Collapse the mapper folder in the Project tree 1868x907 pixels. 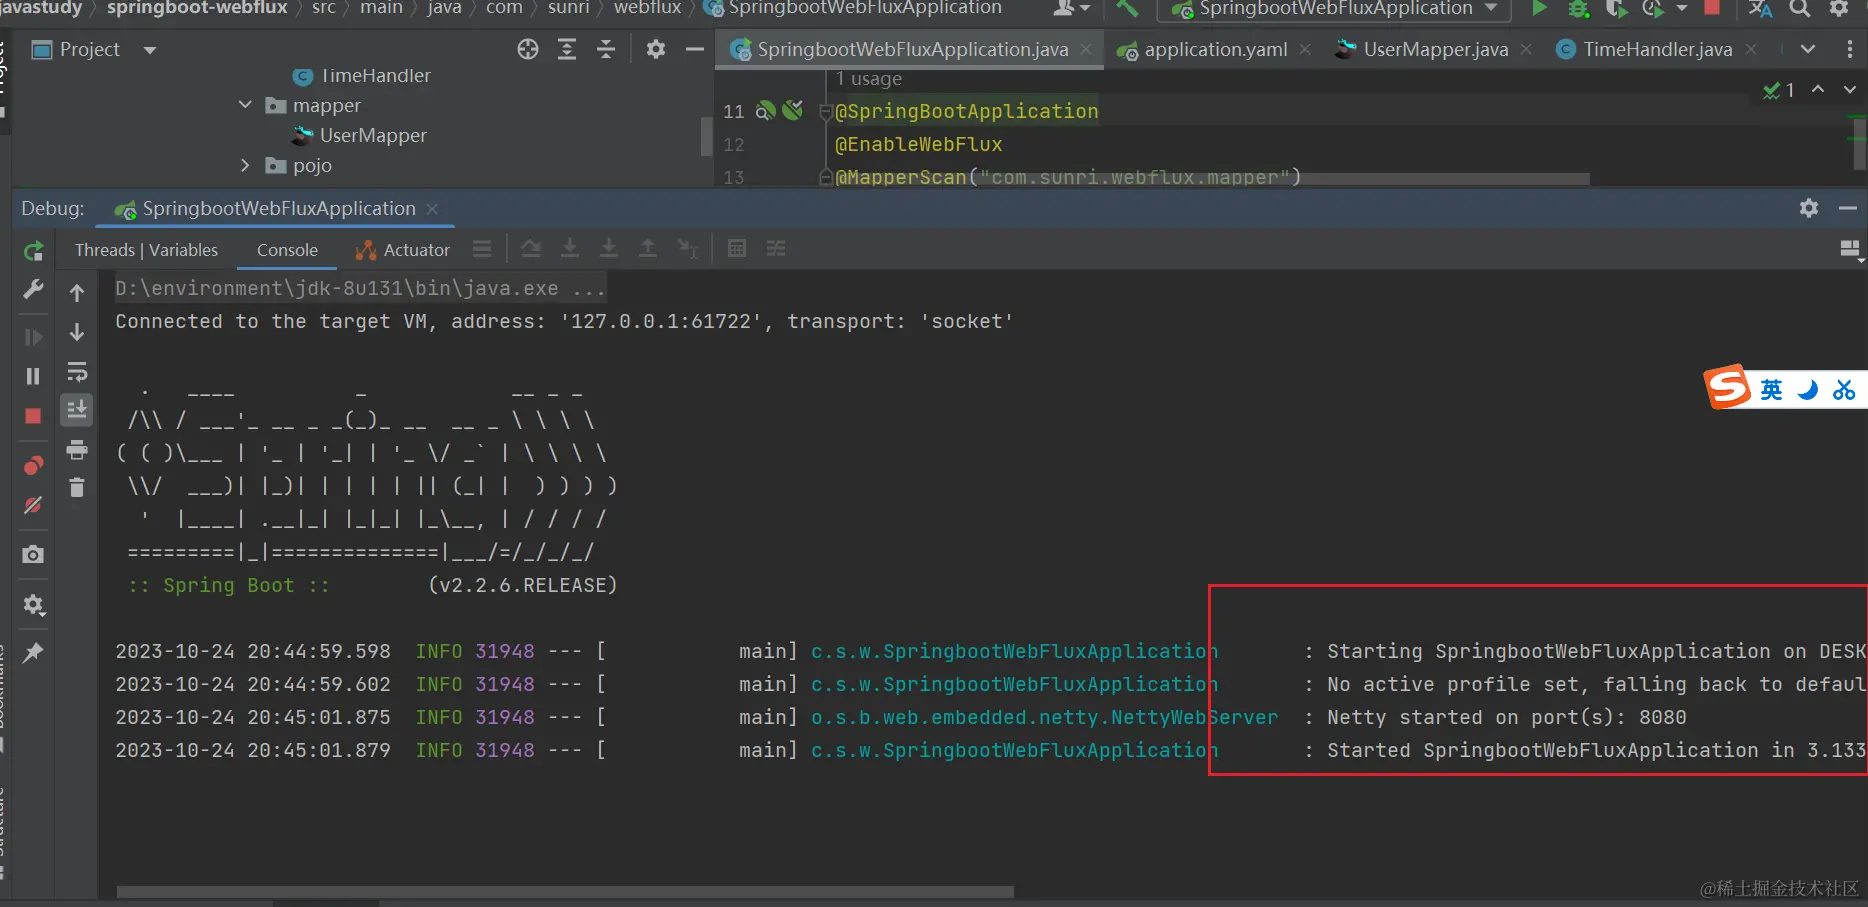coord(245,105)
